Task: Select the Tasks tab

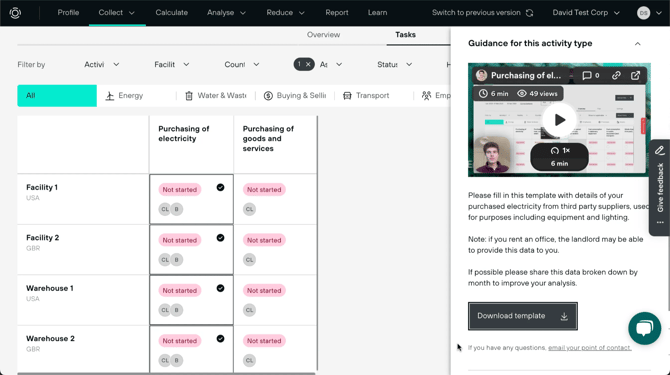Action: coord(406,35)
